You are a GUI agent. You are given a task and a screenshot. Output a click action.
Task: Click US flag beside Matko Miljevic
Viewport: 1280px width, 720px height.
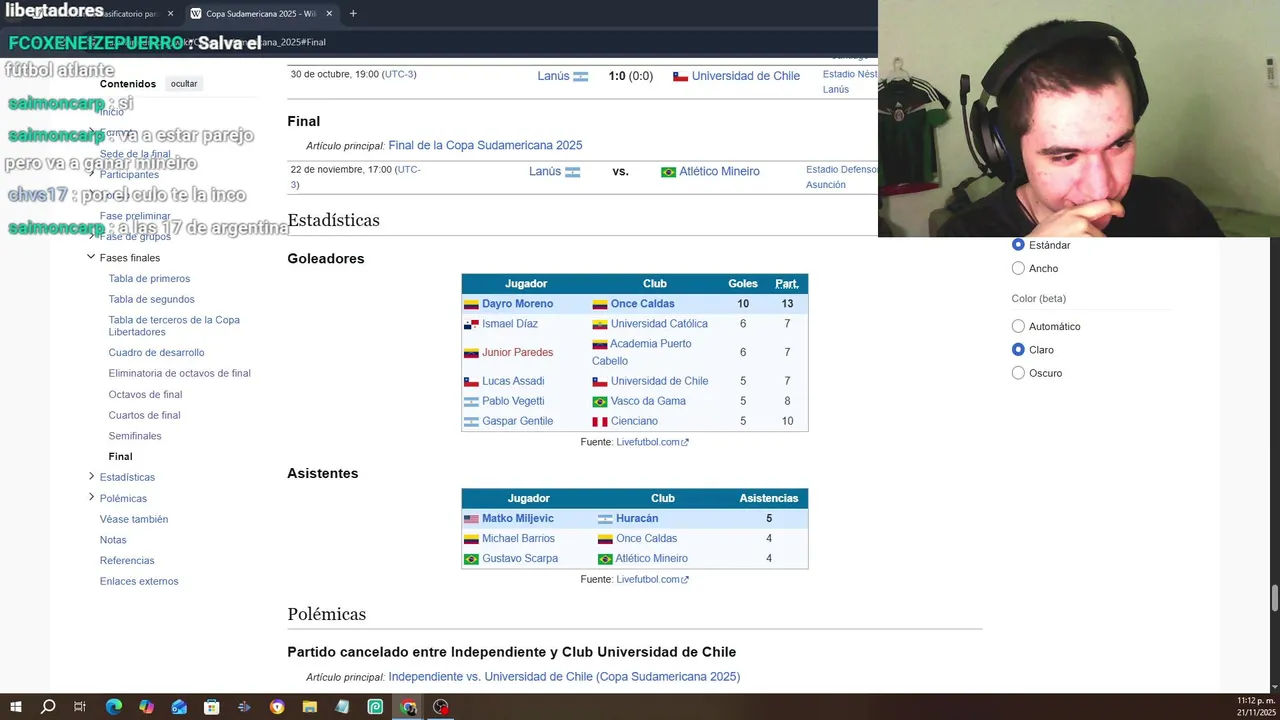coord(471,519)
